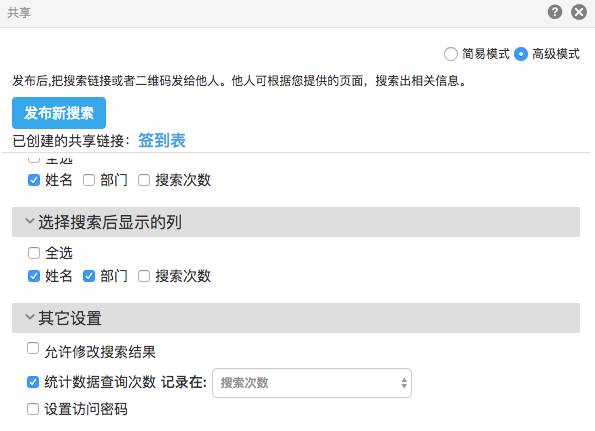
Task: Select the 简易模式 radio button
Action: click(x=451, y=54)
